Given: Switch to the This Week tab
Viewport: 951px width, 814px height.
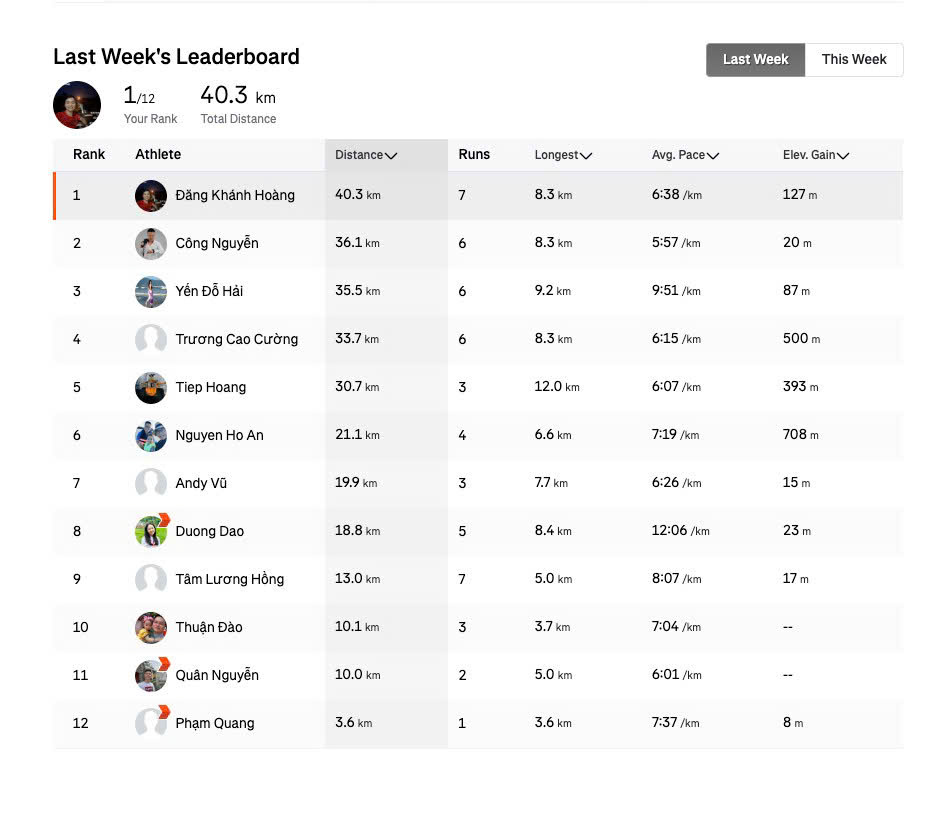Looking at the screenshot, I should coord(854,59).
